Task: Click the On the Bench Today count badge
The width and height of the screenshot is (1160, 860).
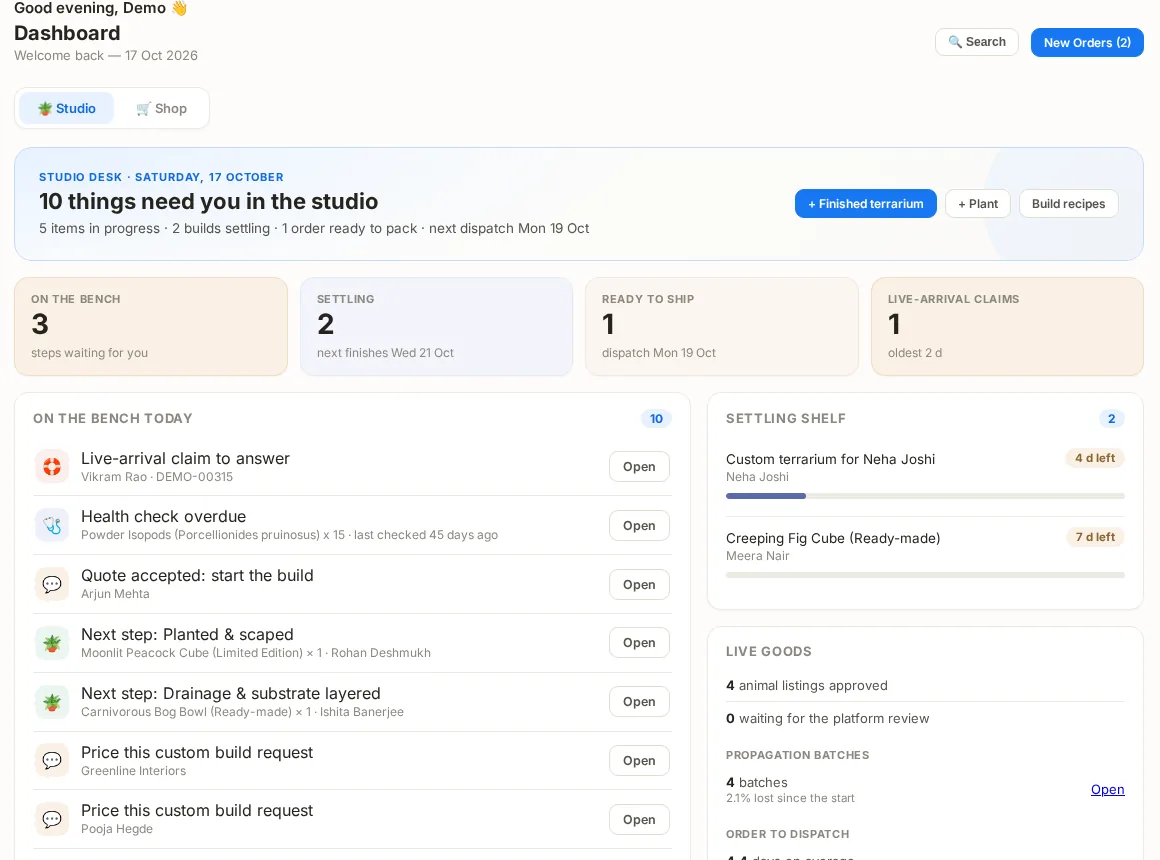Action: point(656,419)
